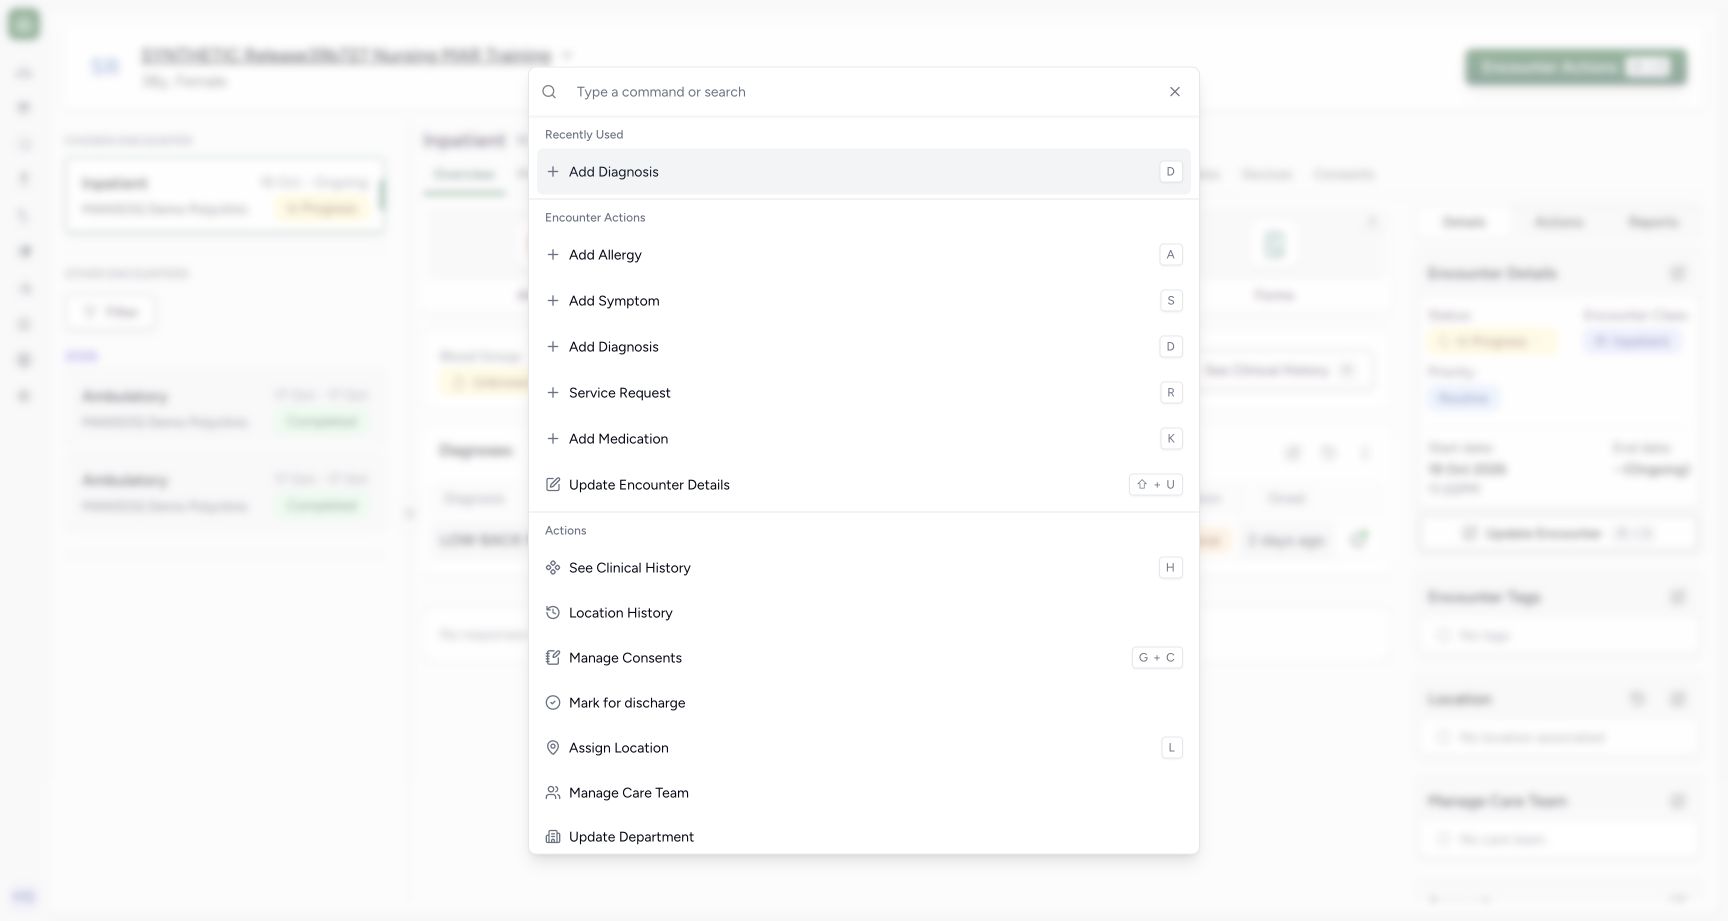The image size is (1728, 921).
Task: Click the G + C shortcut badge
Action: [x=1157, y=658]
